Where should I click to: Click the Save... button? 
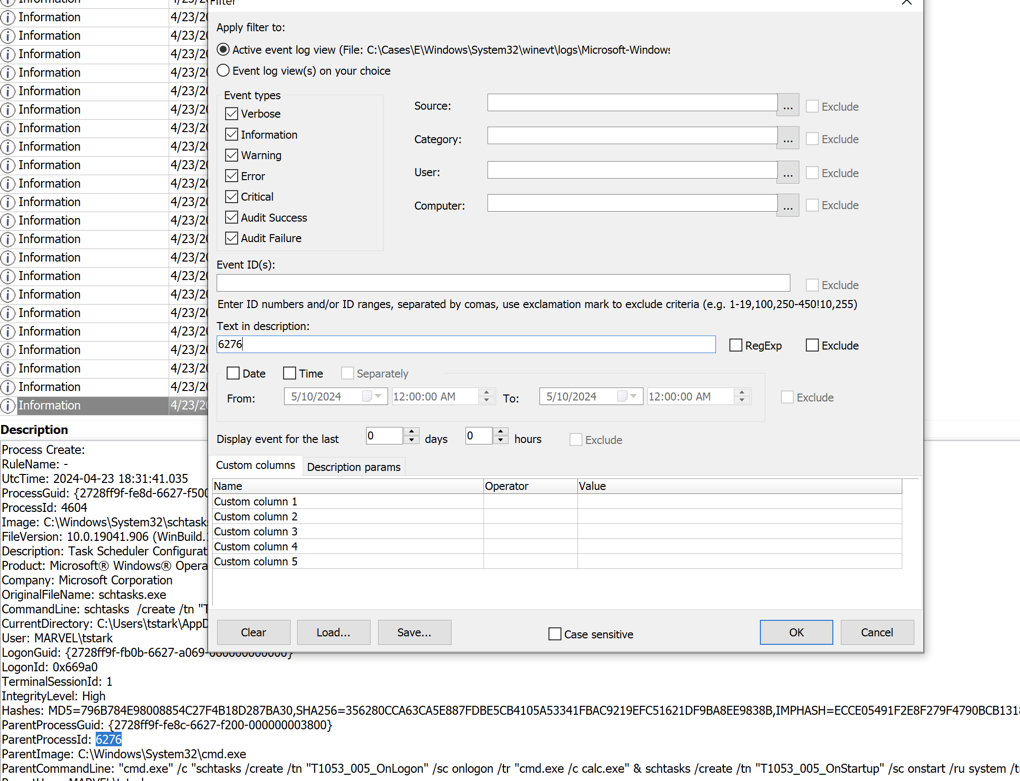click(414, 632)
